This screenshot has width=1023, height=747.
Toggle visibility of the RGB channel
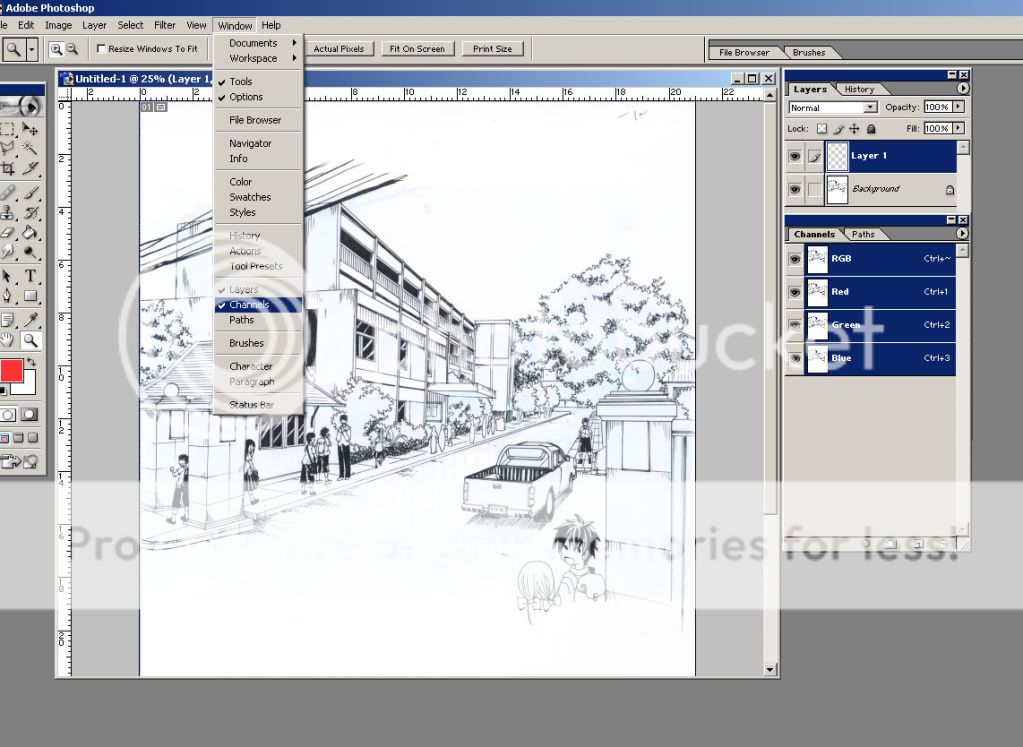pos(795,259)
